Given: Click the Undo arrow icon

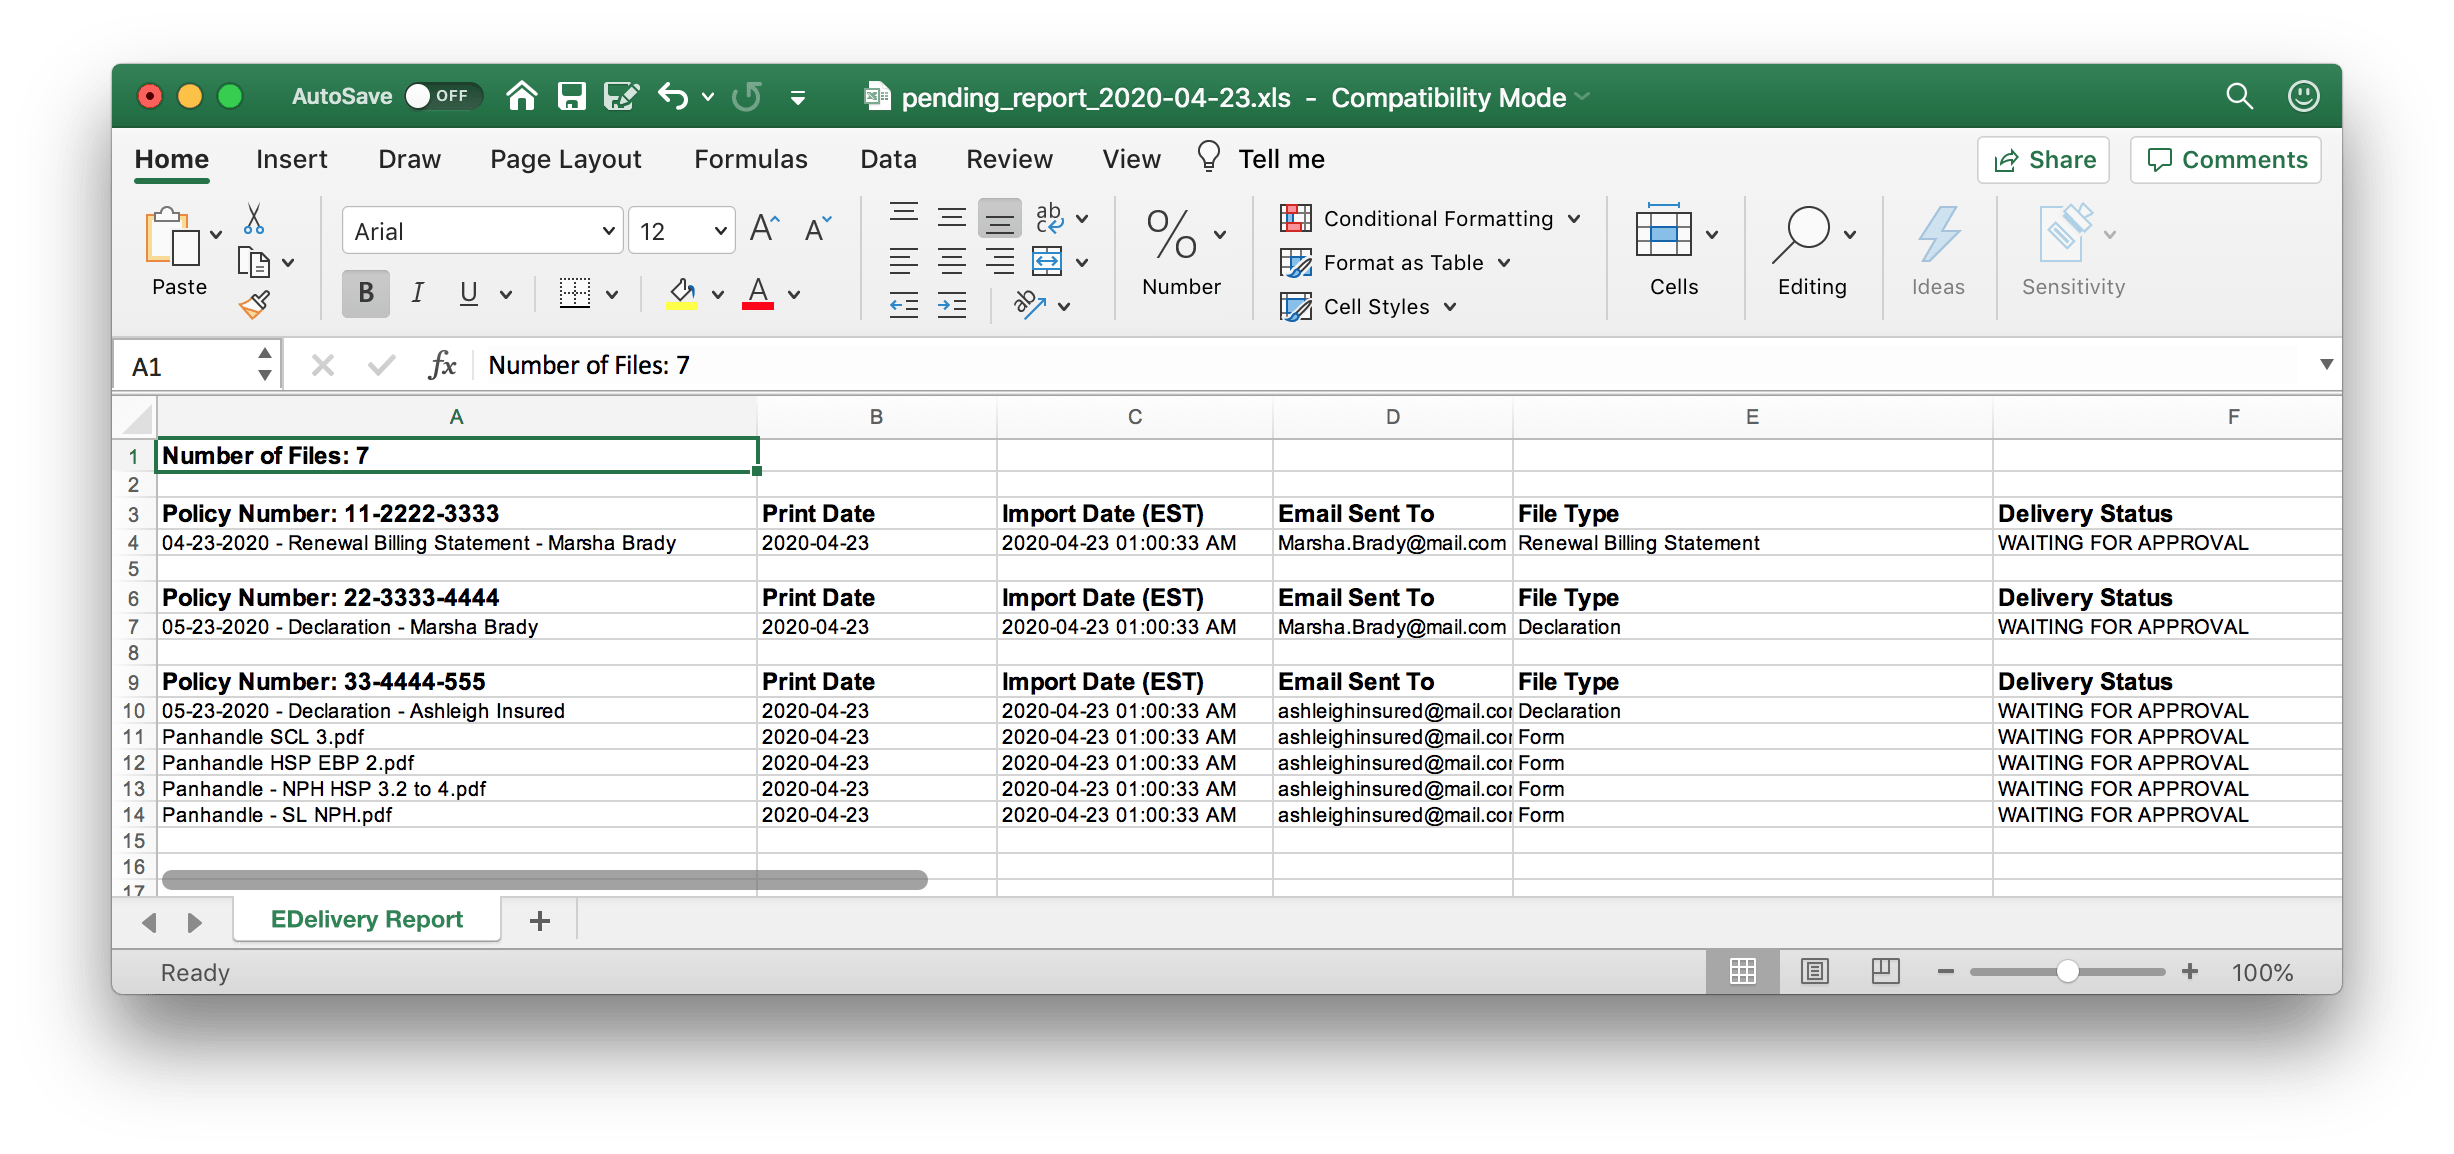Looking at the screenshot, I should 673,97.
